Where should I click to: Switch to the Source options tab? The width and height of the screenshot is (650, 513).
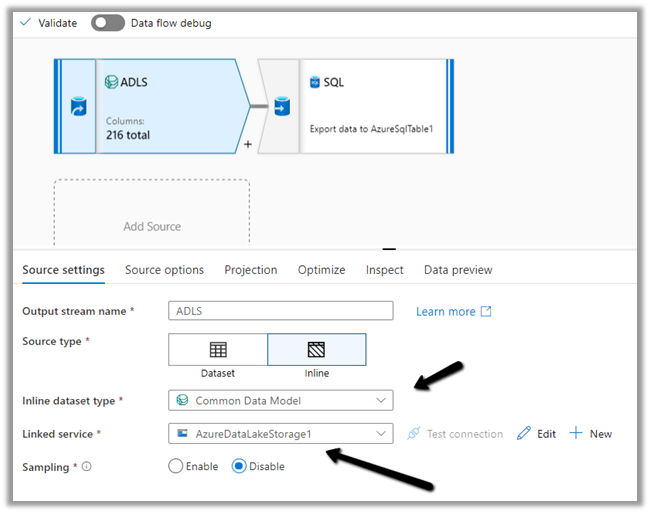[x=164, y=270]
